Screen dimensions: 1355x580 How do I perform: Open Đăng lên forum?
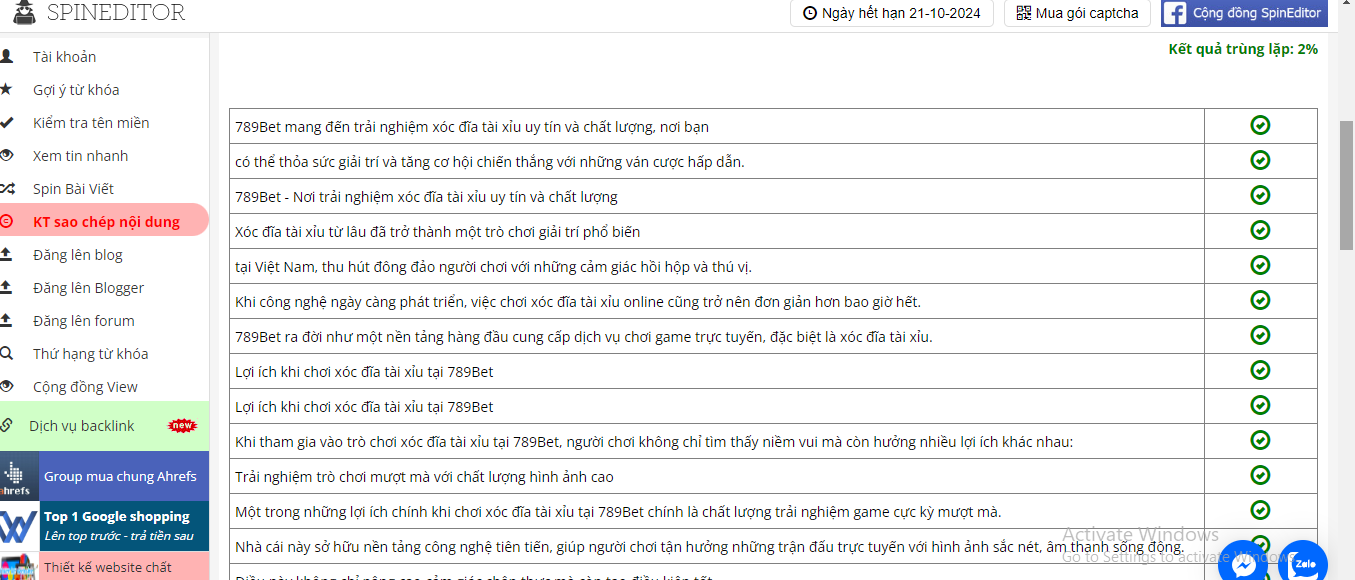[84, 321]
